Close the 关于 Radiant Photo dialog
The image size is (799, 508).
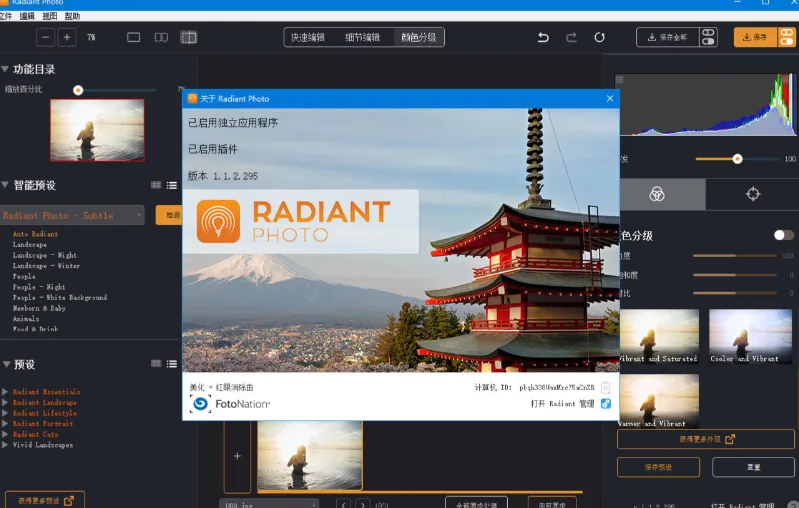[610, 98]
